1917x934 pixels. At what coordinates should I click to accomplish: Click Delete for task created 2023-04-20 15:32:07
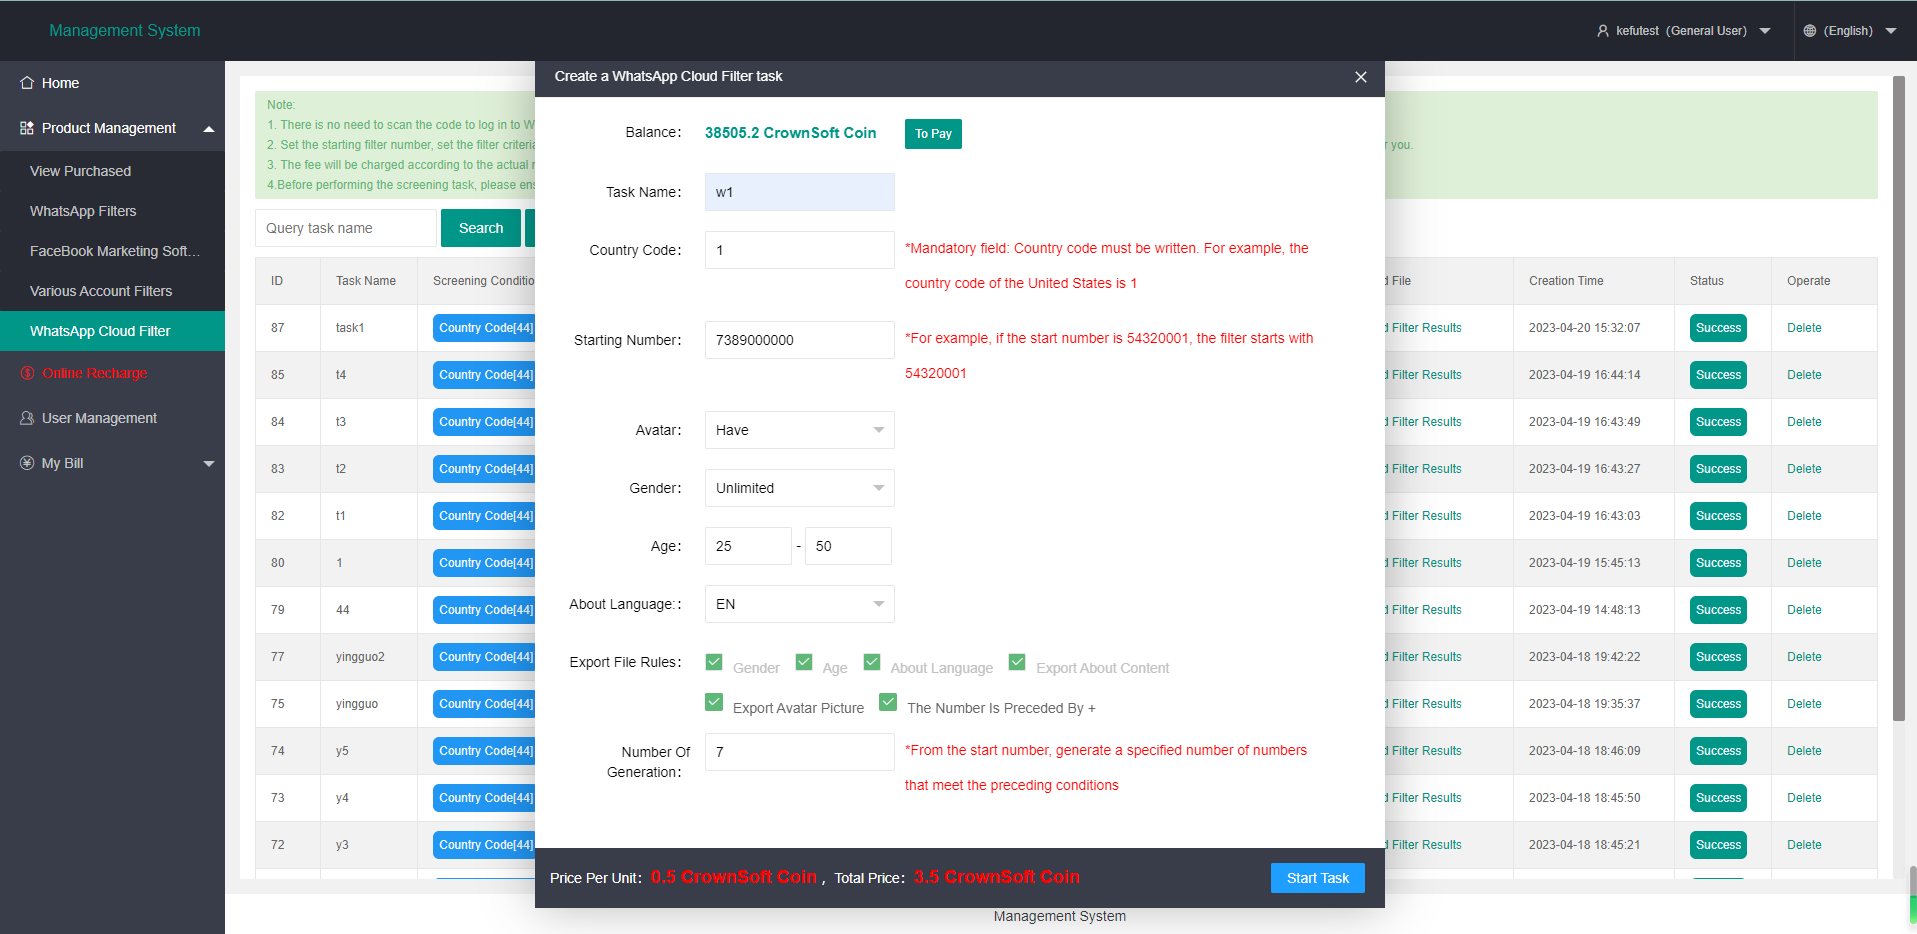1804,328
